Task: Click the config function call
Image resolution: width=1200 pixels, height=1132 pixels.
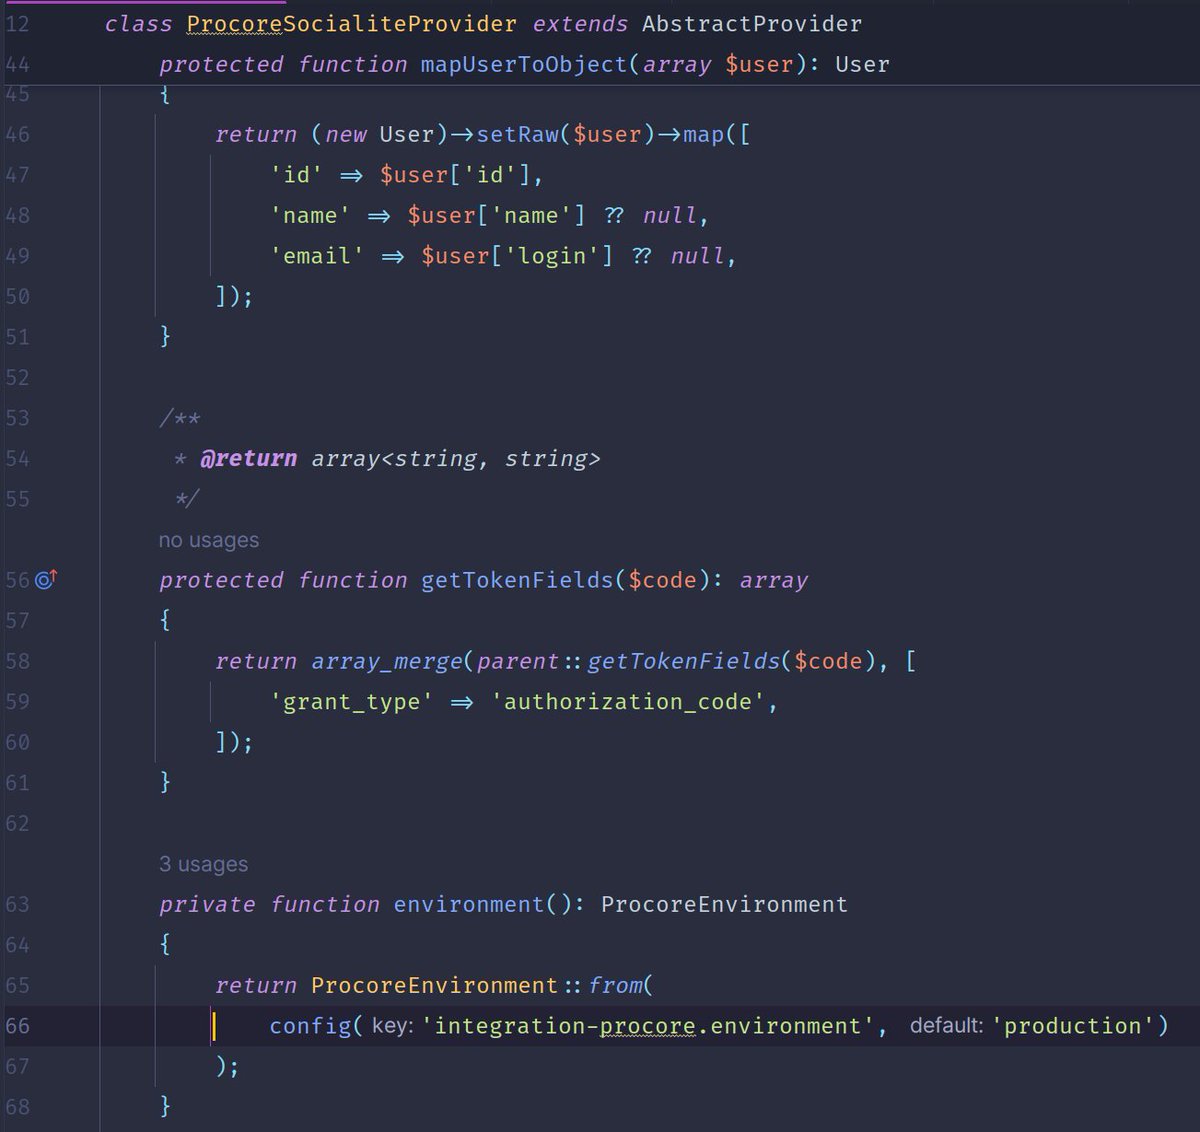Action: [x=310, y=1026]
